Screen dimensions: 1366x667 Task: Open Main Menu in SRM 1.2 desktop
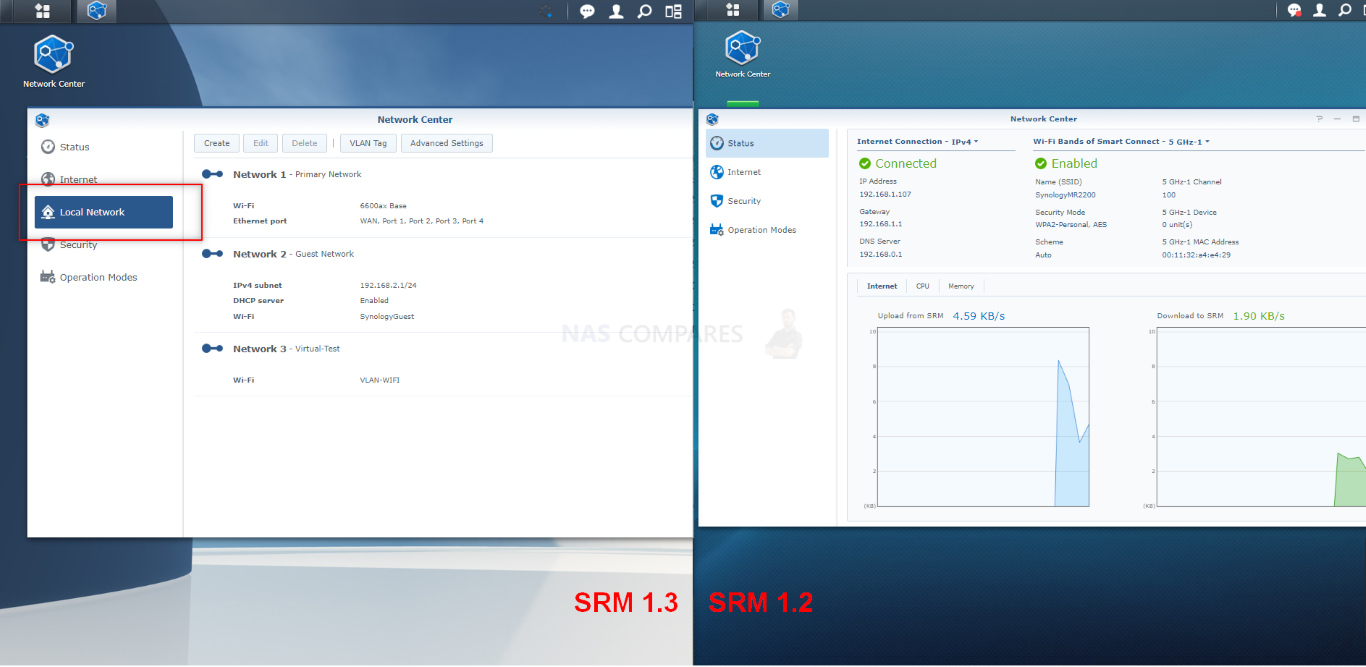click(x=733, y=10)
